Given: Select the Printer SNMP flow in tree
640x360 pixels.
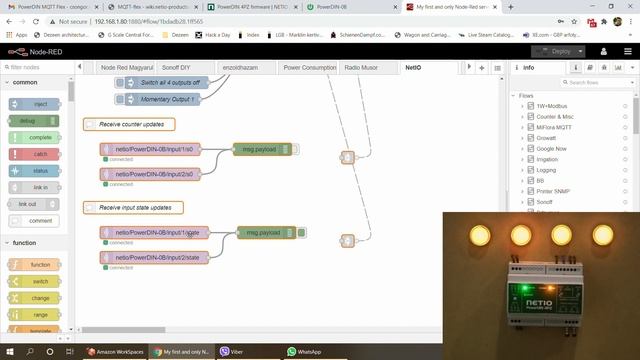Looking at the screenshot, I should pyautogui.click(x=553, y=191).
